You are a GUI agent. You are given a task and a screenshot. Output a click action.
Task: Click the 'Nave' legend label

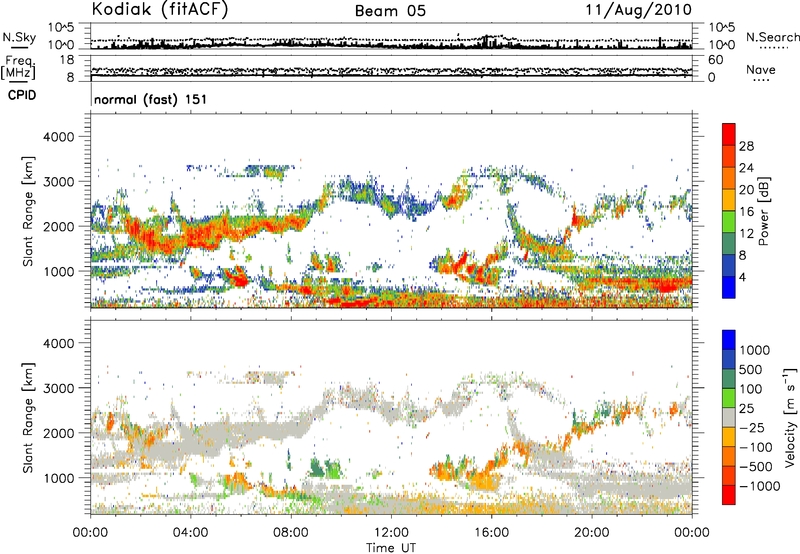[761, 69]
